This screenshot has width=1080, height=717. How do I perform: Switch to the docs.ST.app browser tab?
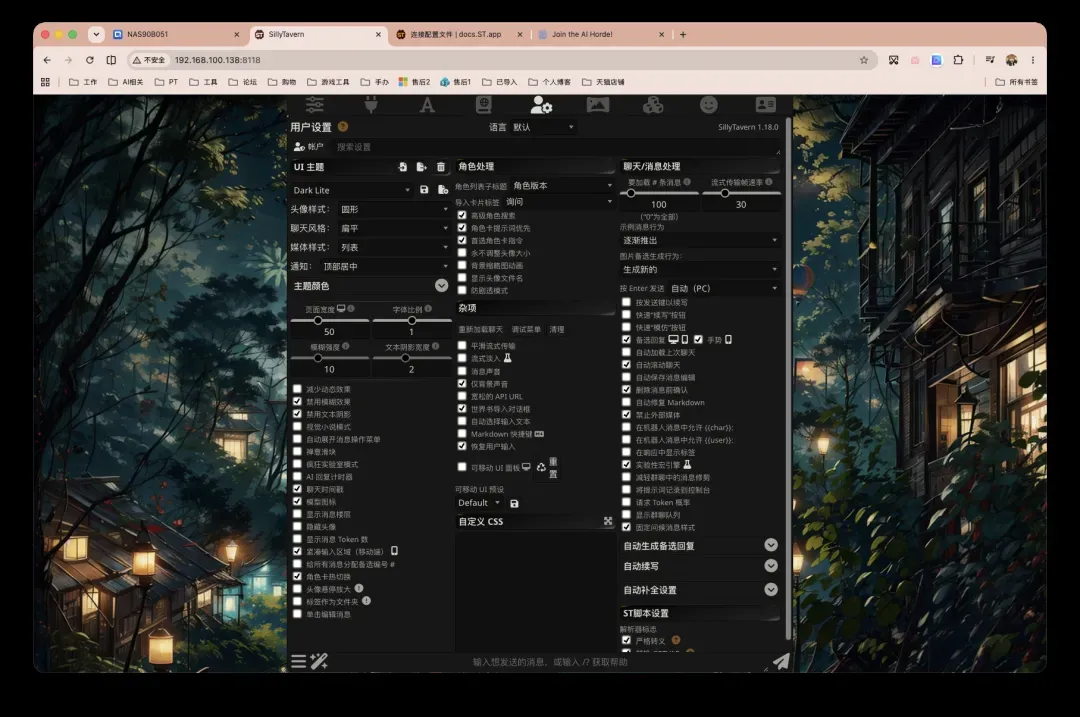(457, 34)
